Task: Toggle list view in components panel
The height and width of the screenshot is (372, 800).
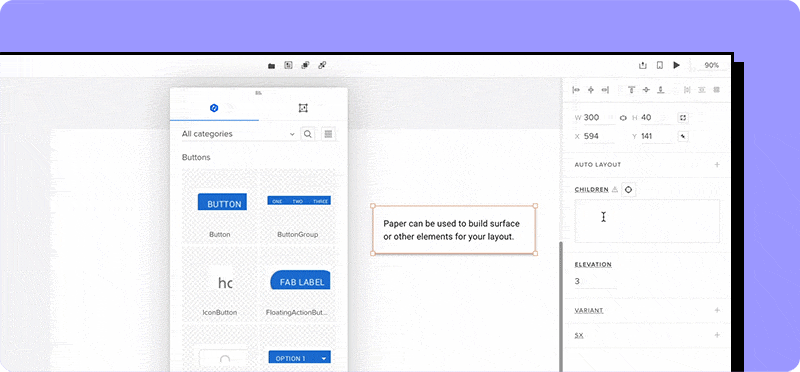Action: click(x=329, y=134)
